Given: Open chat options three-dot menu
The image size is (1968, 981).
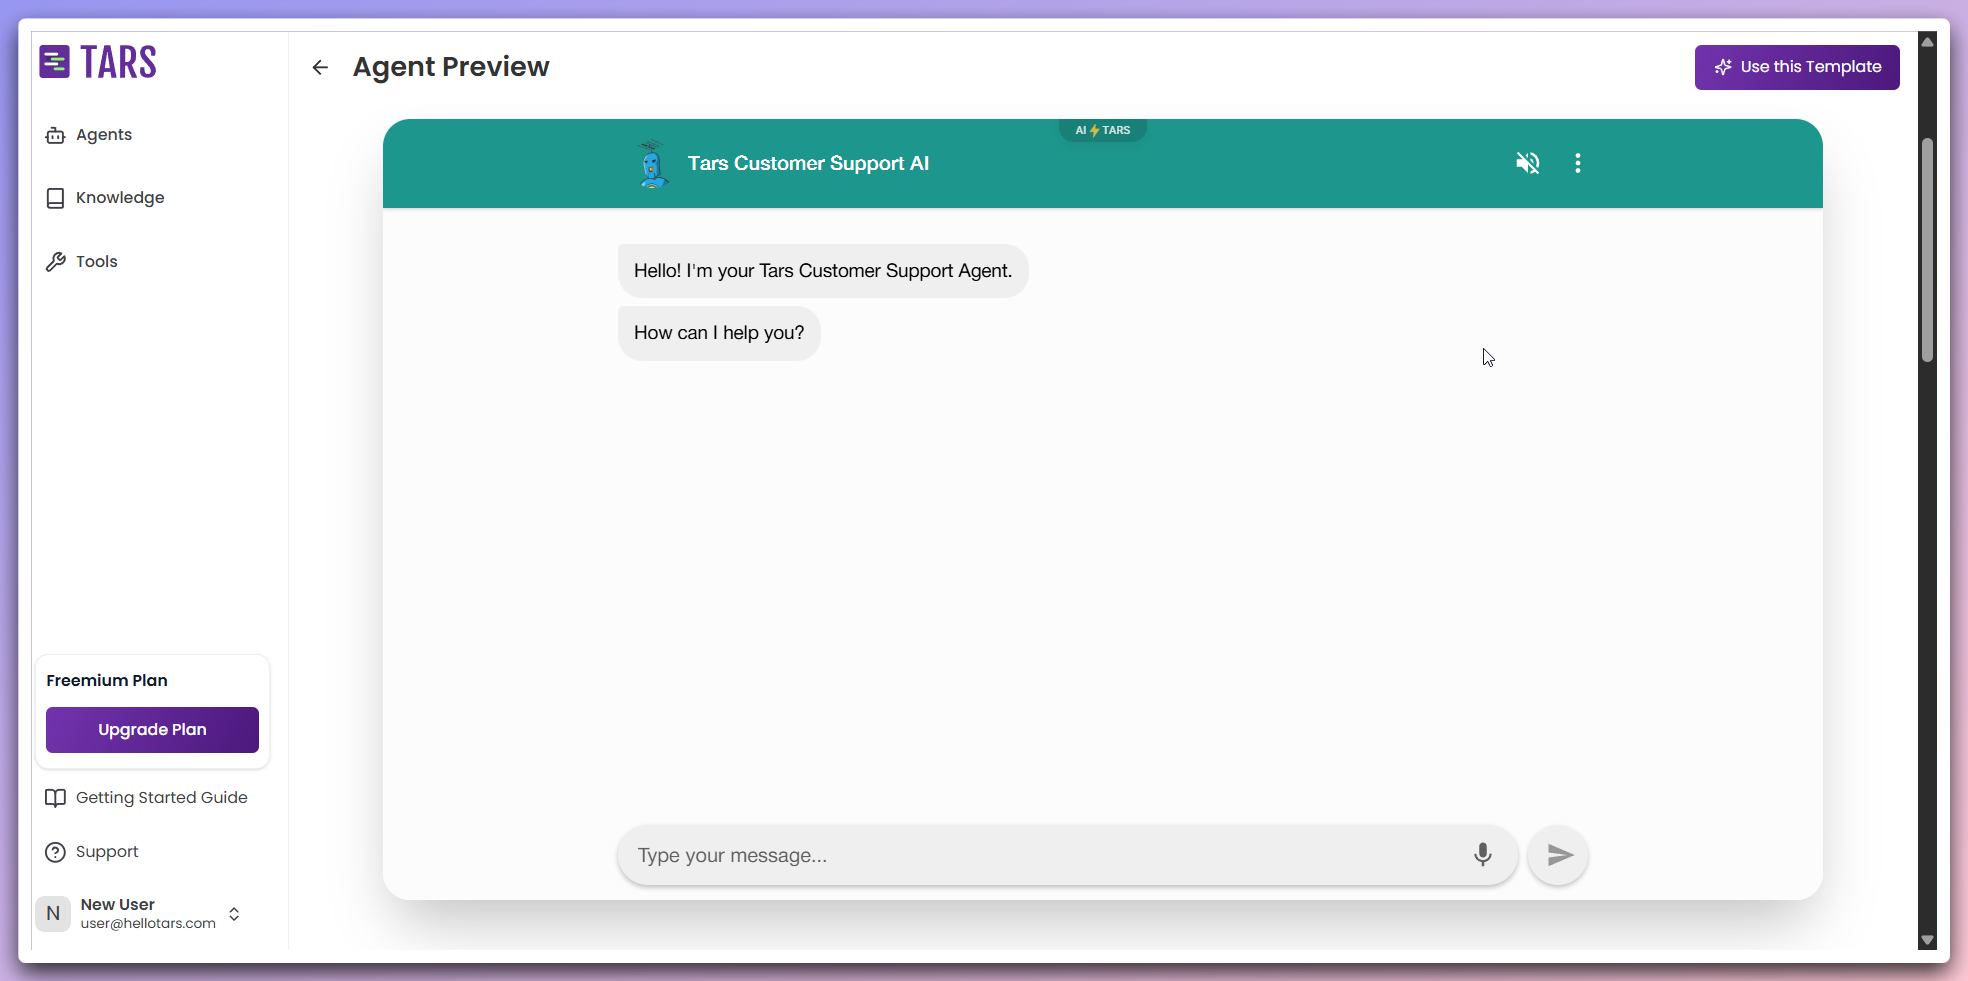Looking at the screenshot, I should (1578, 163).
